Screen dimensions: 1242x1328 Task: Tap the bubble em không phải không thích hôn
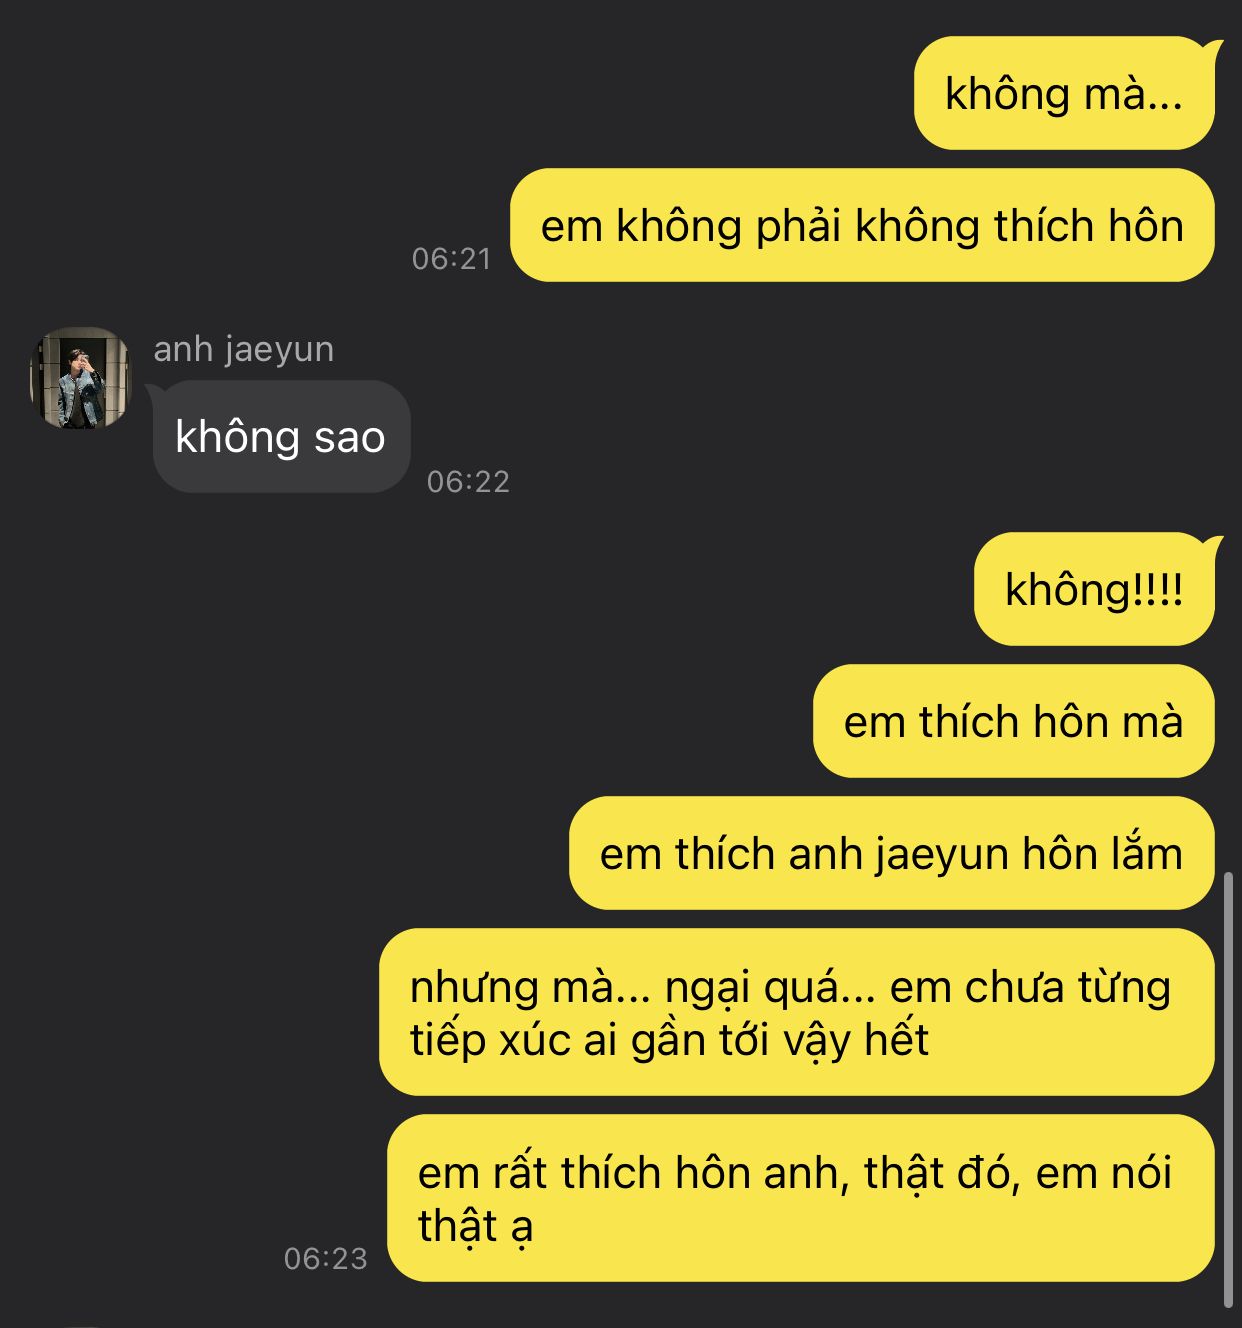point(862,226)
